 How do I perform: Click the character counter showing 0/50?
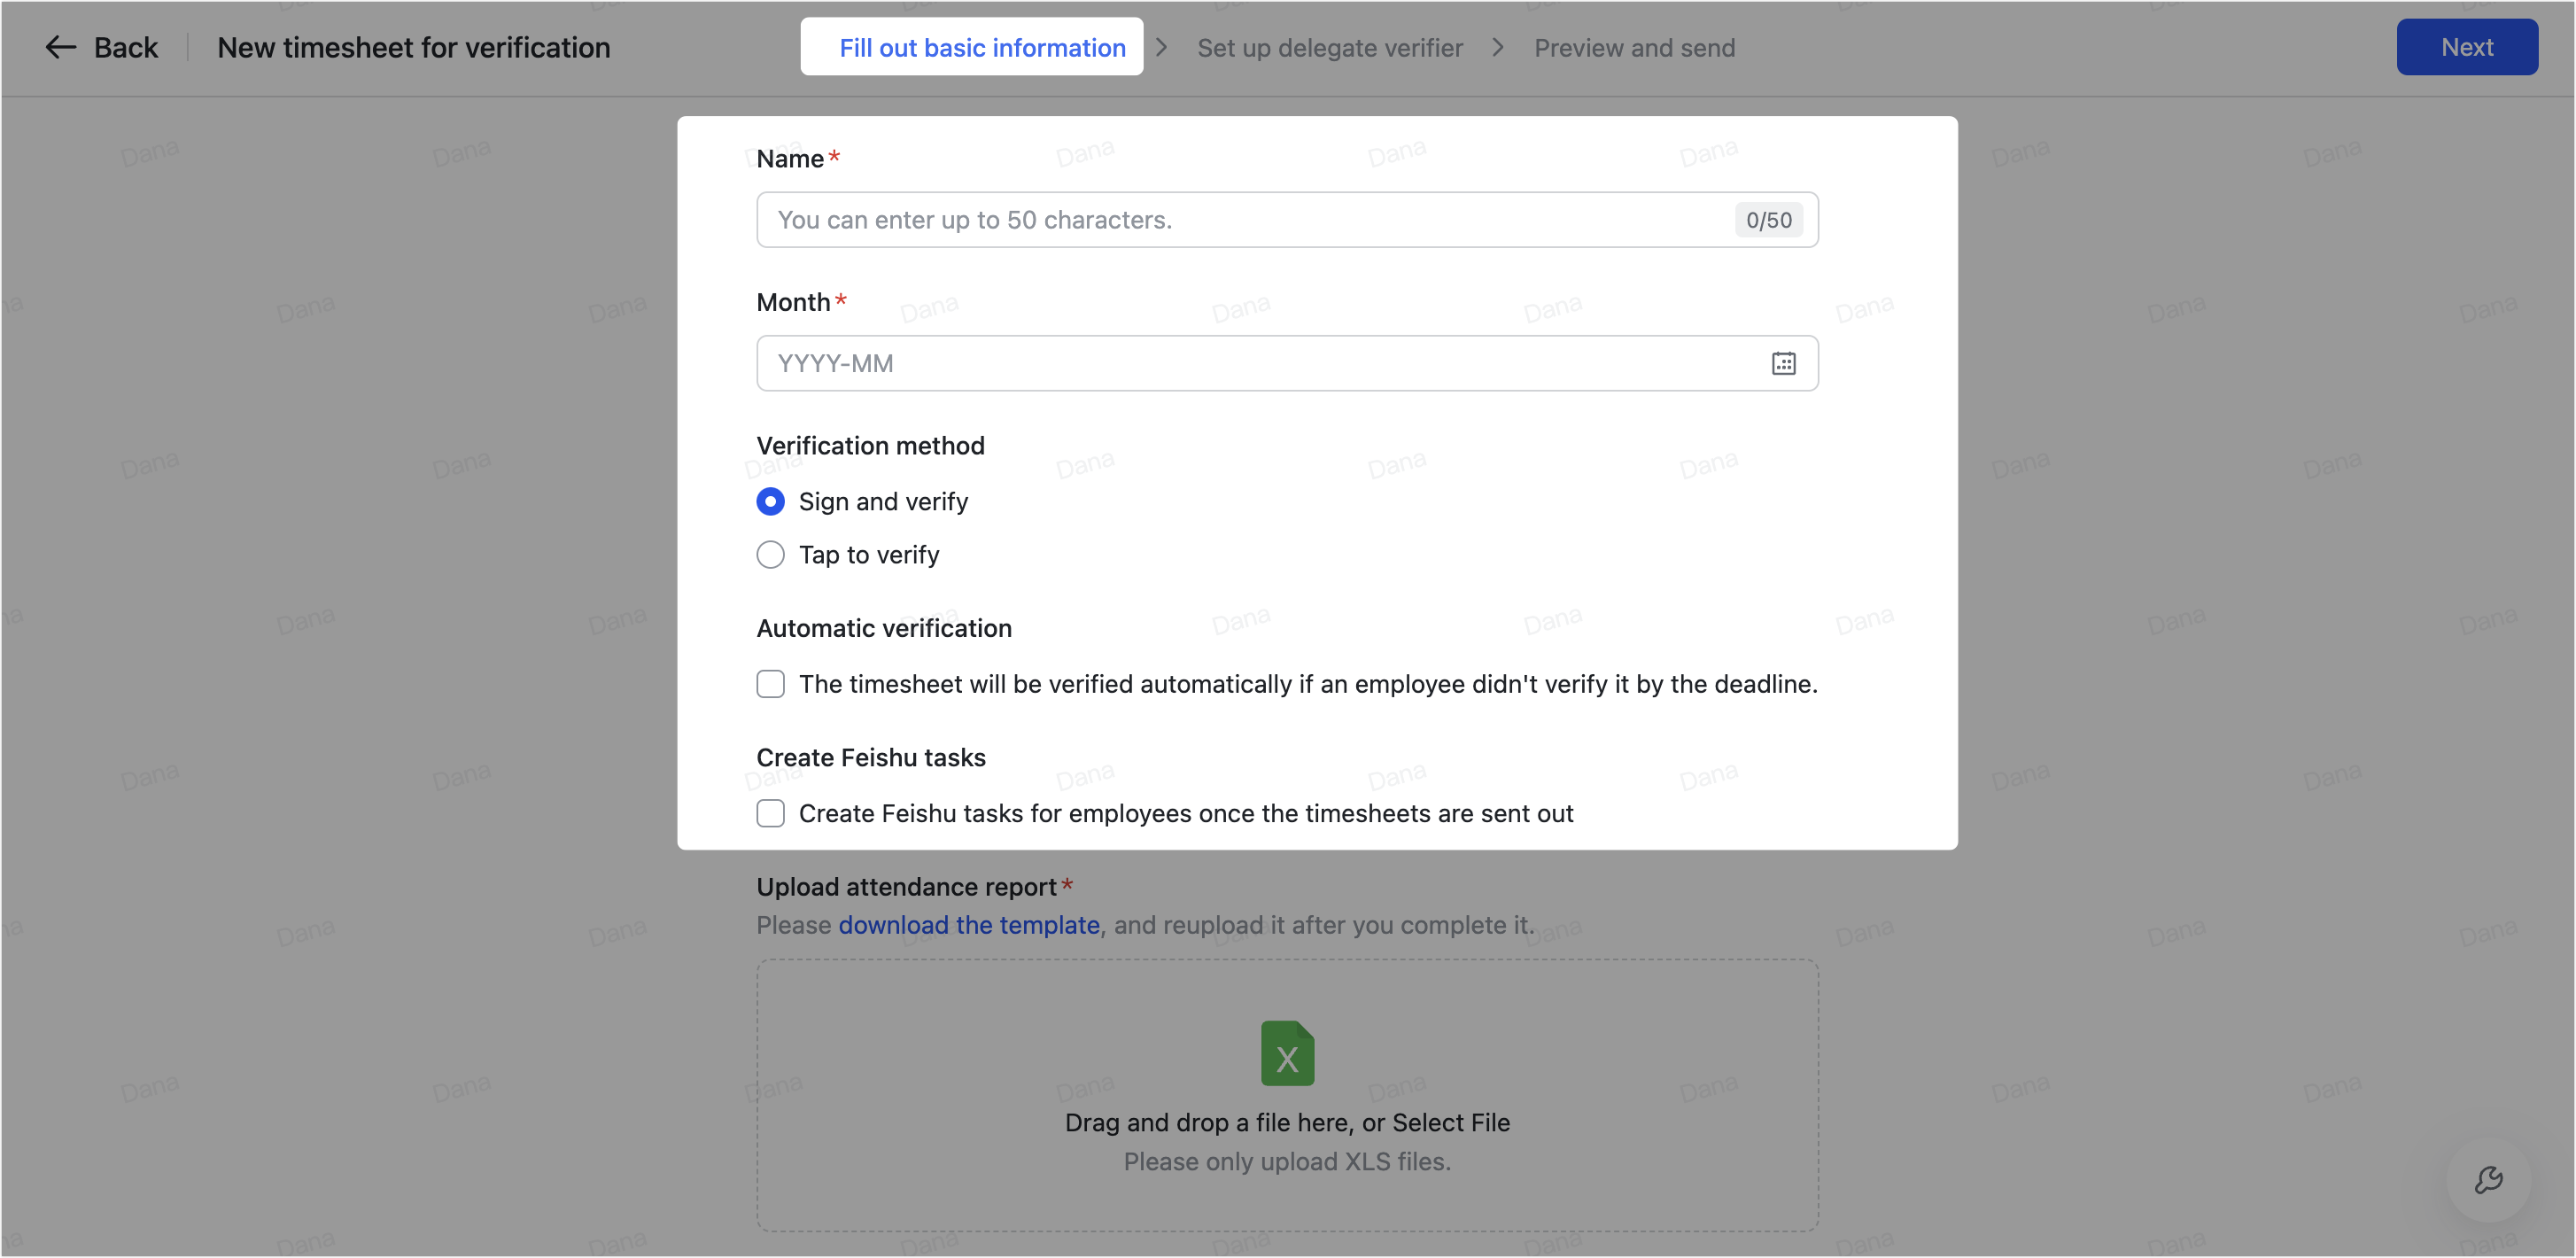(1768, 219)
